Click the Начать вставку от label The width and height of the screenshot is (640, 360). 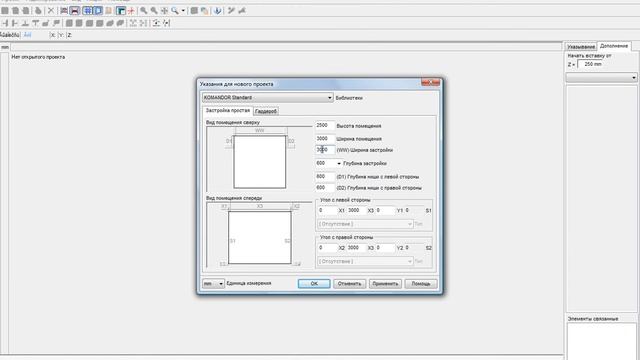tap(589, 56)
